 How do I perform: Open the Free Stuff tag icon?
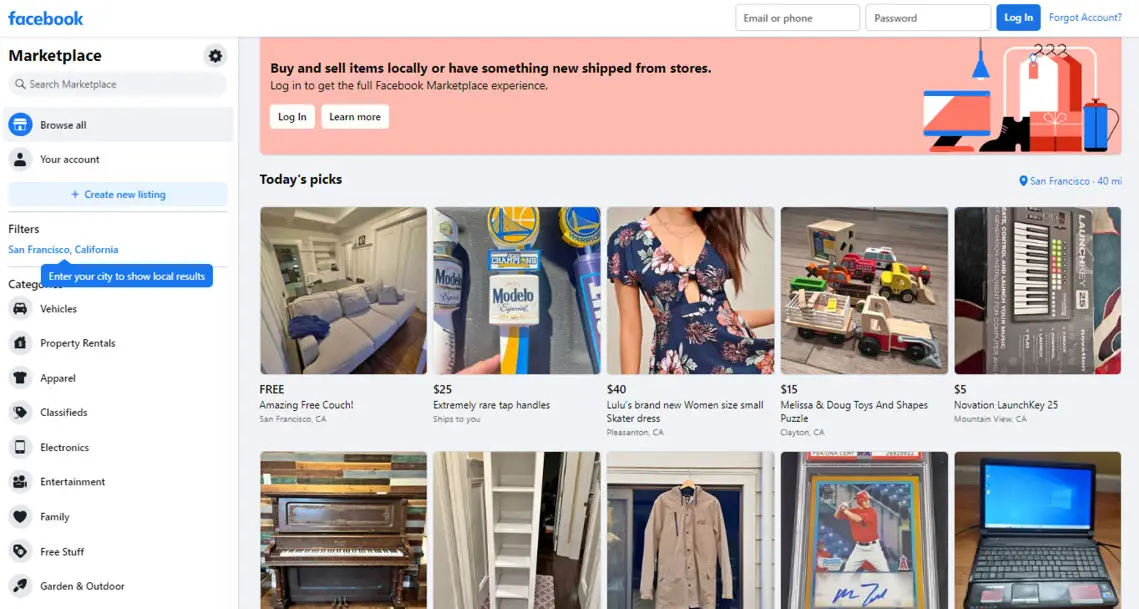click(20, 552)
